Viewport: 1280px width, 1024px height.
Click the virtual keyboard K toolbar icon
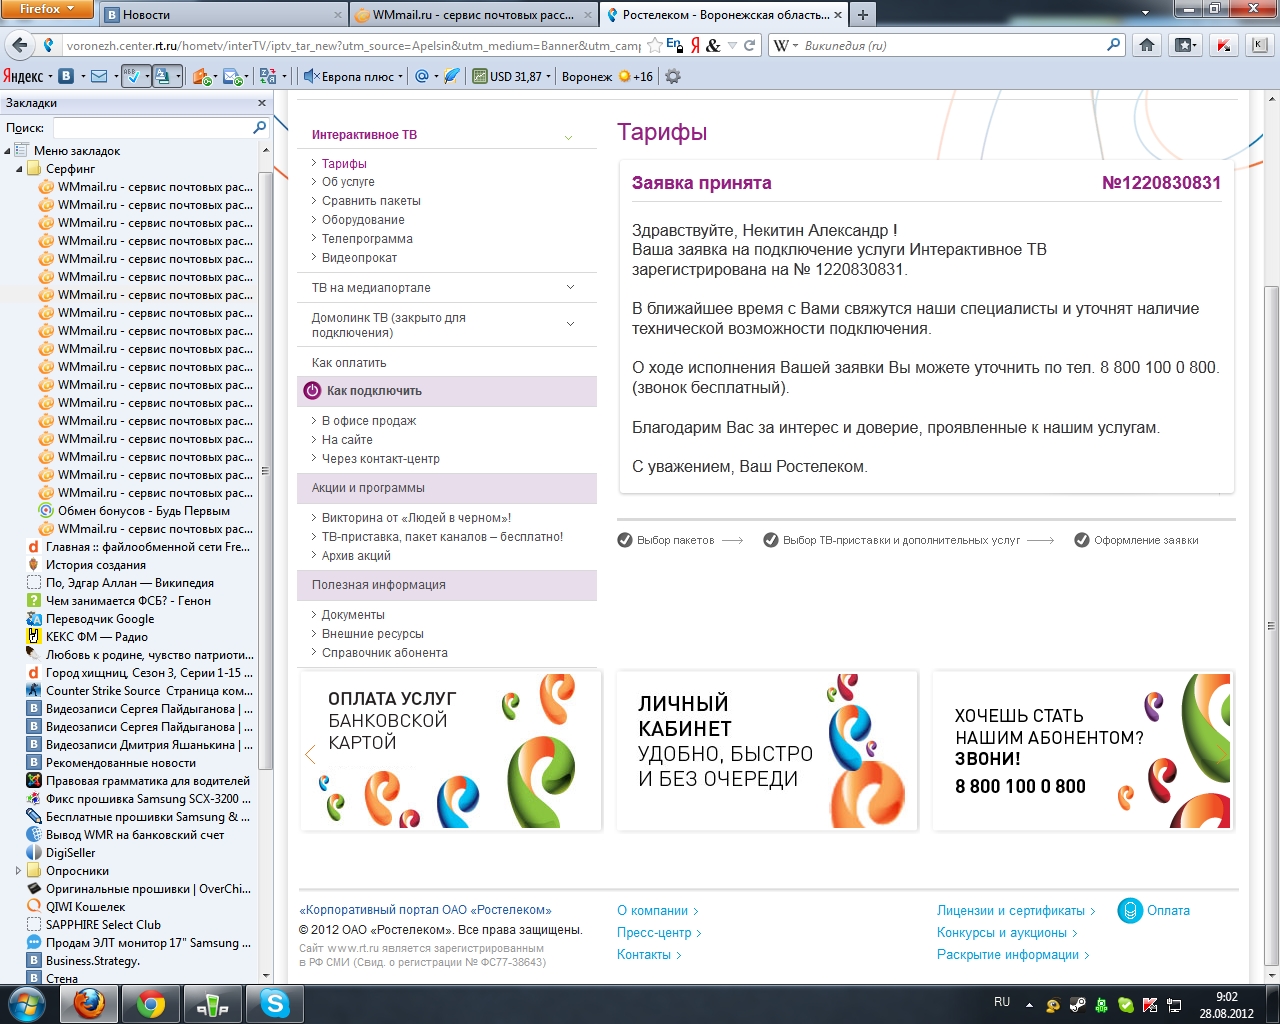(x=1259, y=45)
